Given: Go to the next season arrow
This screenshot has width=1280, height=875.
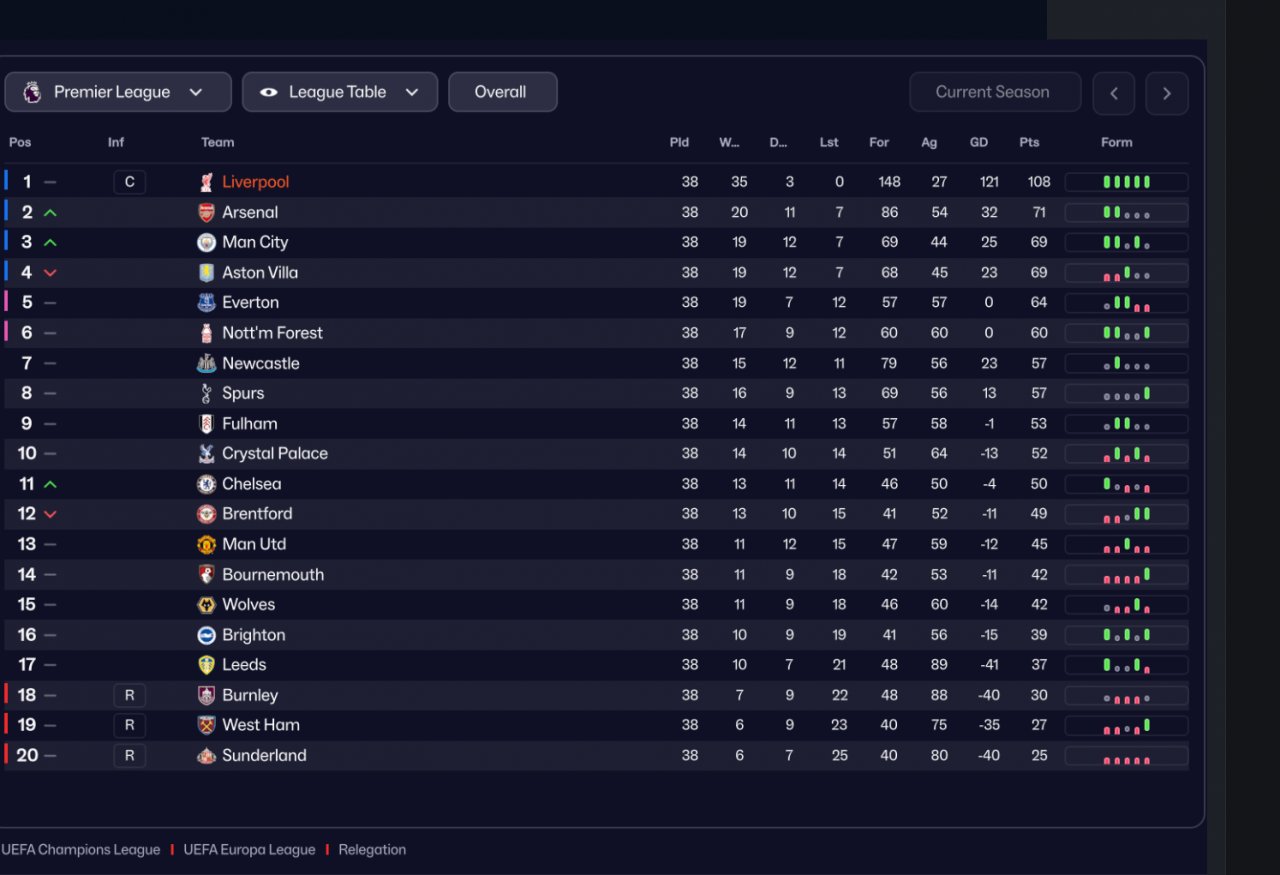Looking at the screenshot, I should (x=1167, y=93).
